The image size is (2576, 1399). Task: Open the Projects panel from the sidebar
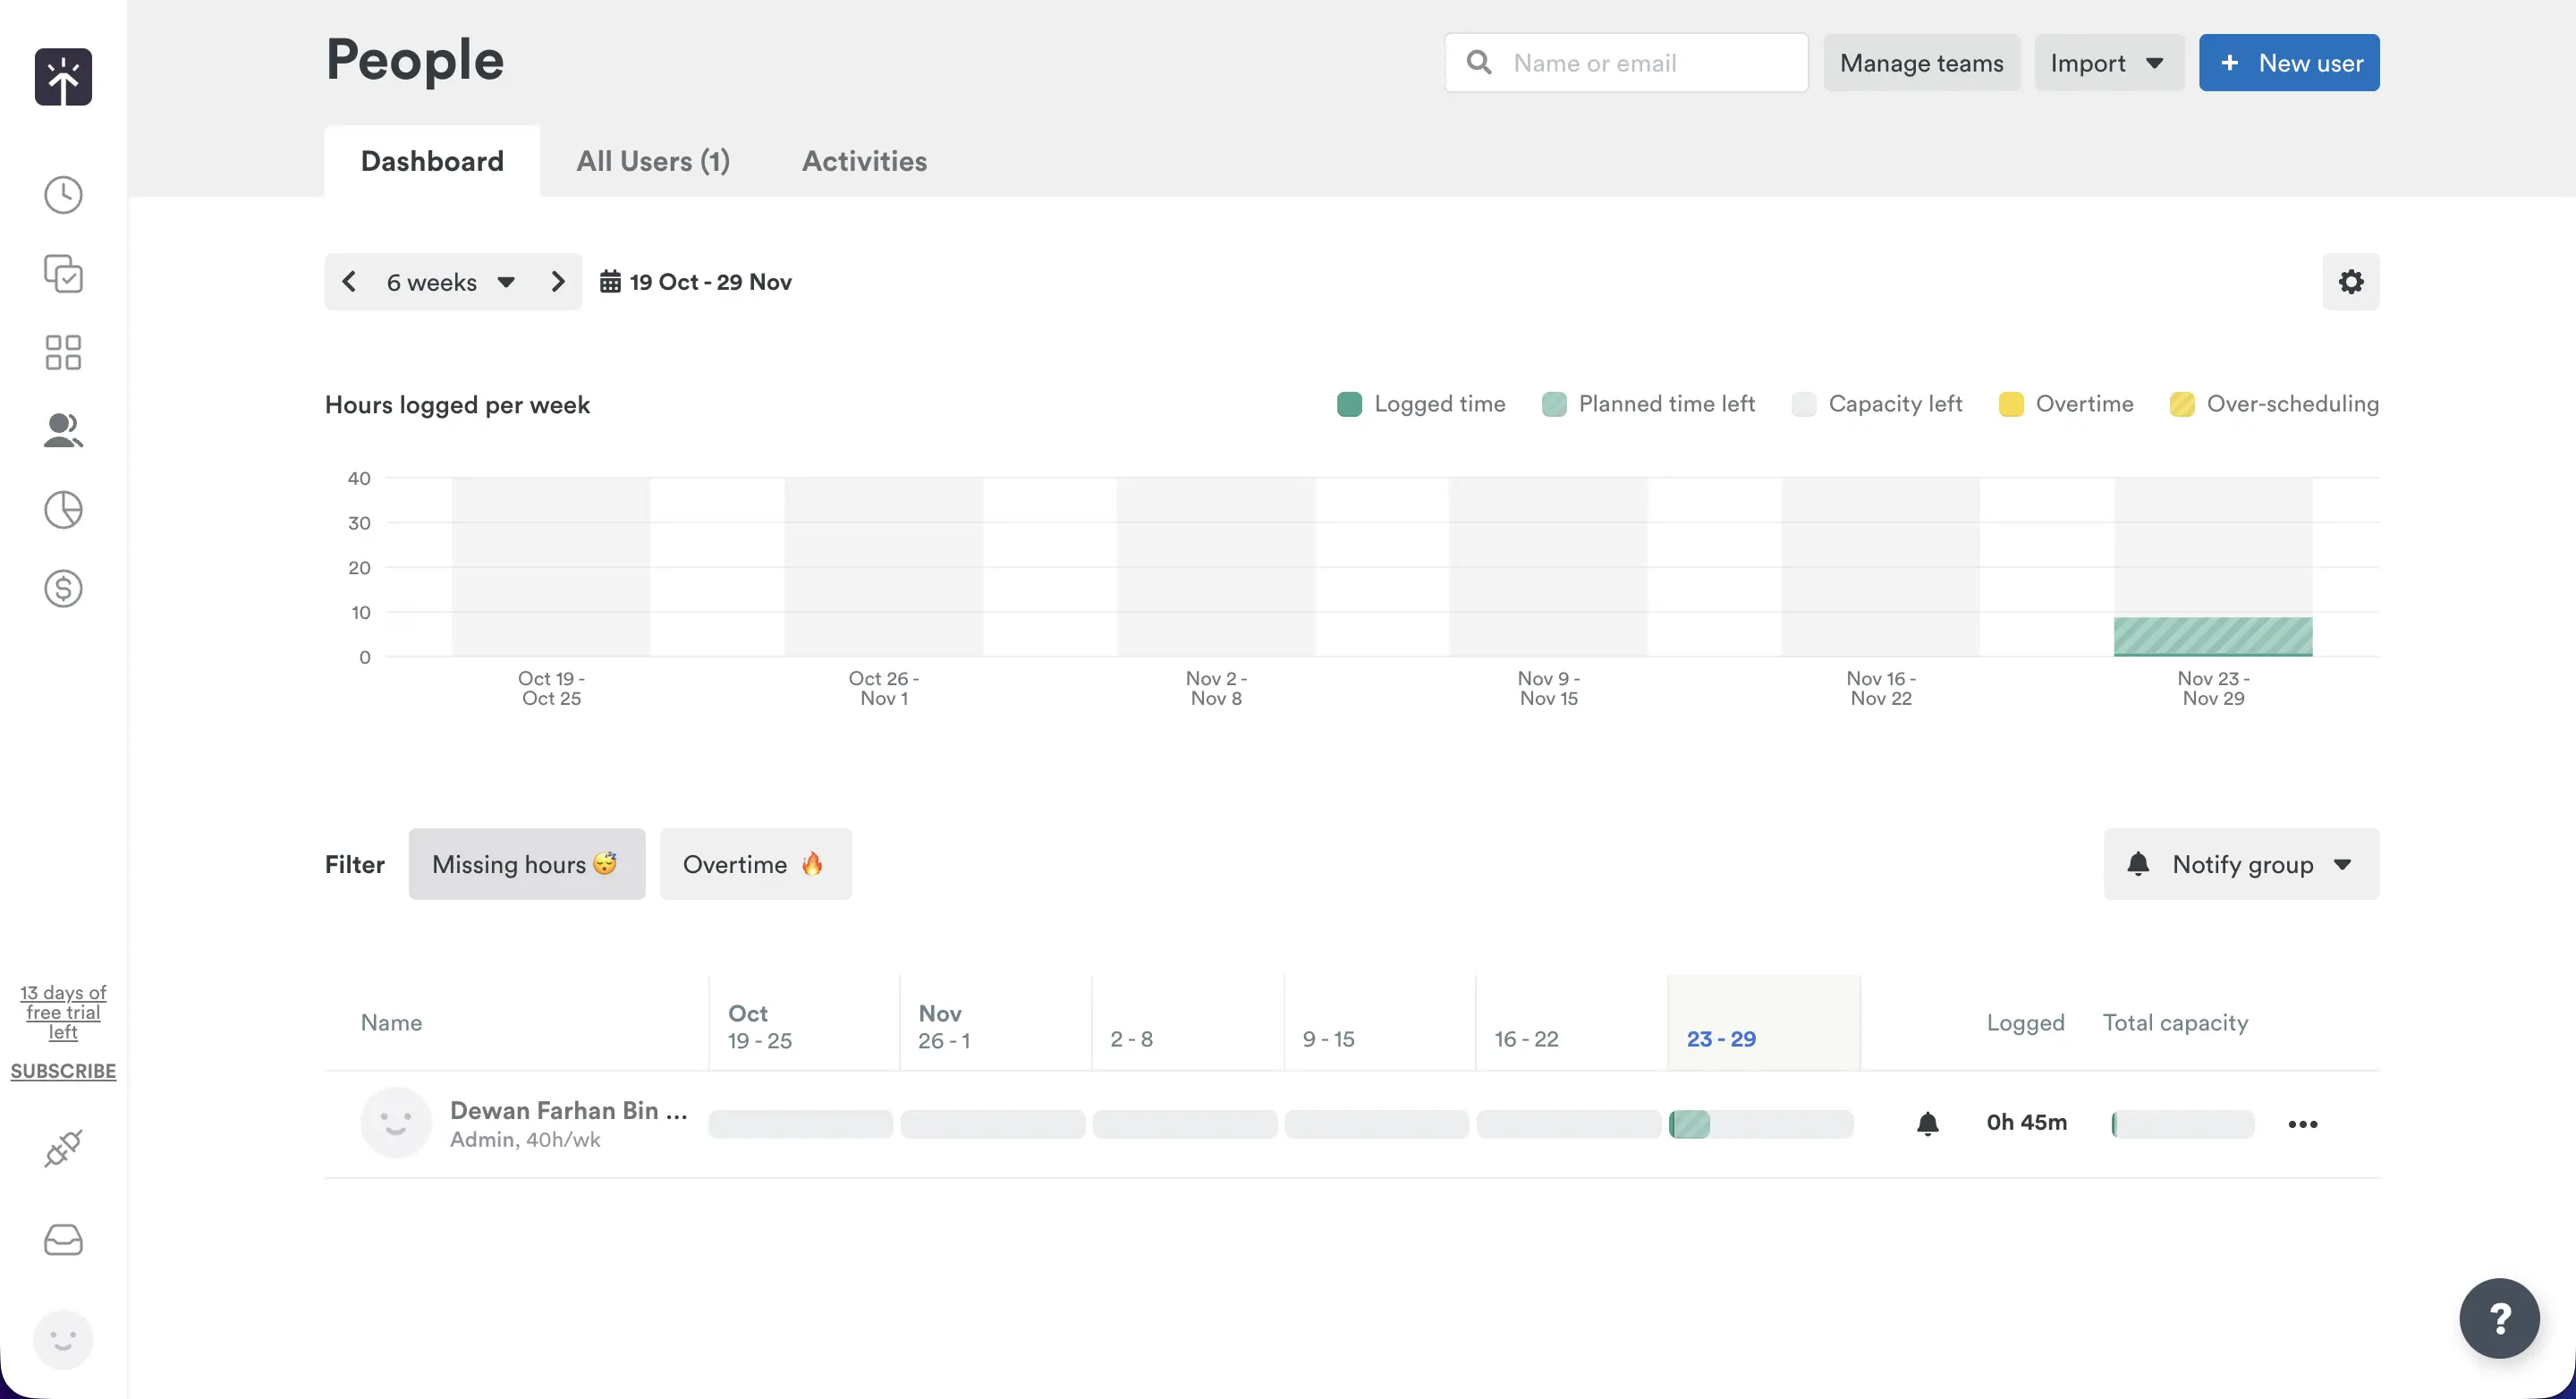click(x=63, y=274)
